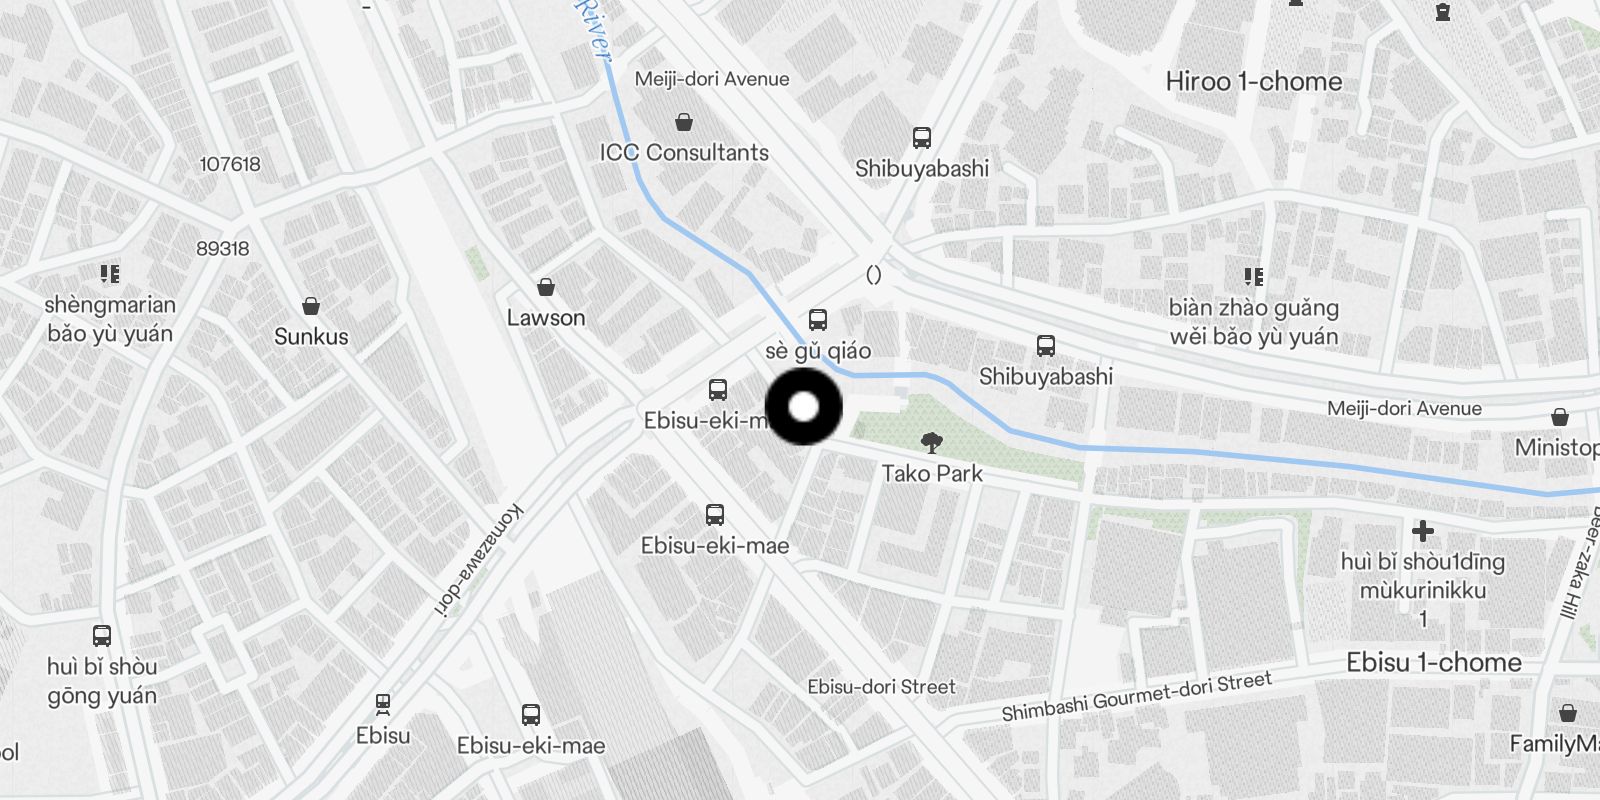
Task: Select the Komazawa-dori road label
Action: (478, 563)
